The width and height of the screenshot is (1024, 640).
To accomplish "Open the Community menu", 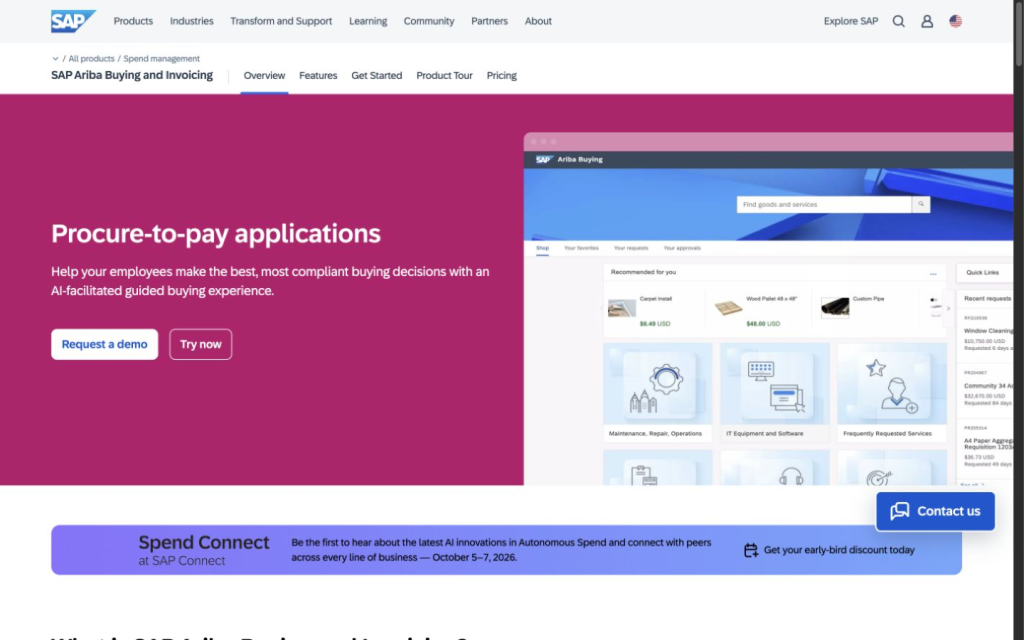I will click(428, 21).
